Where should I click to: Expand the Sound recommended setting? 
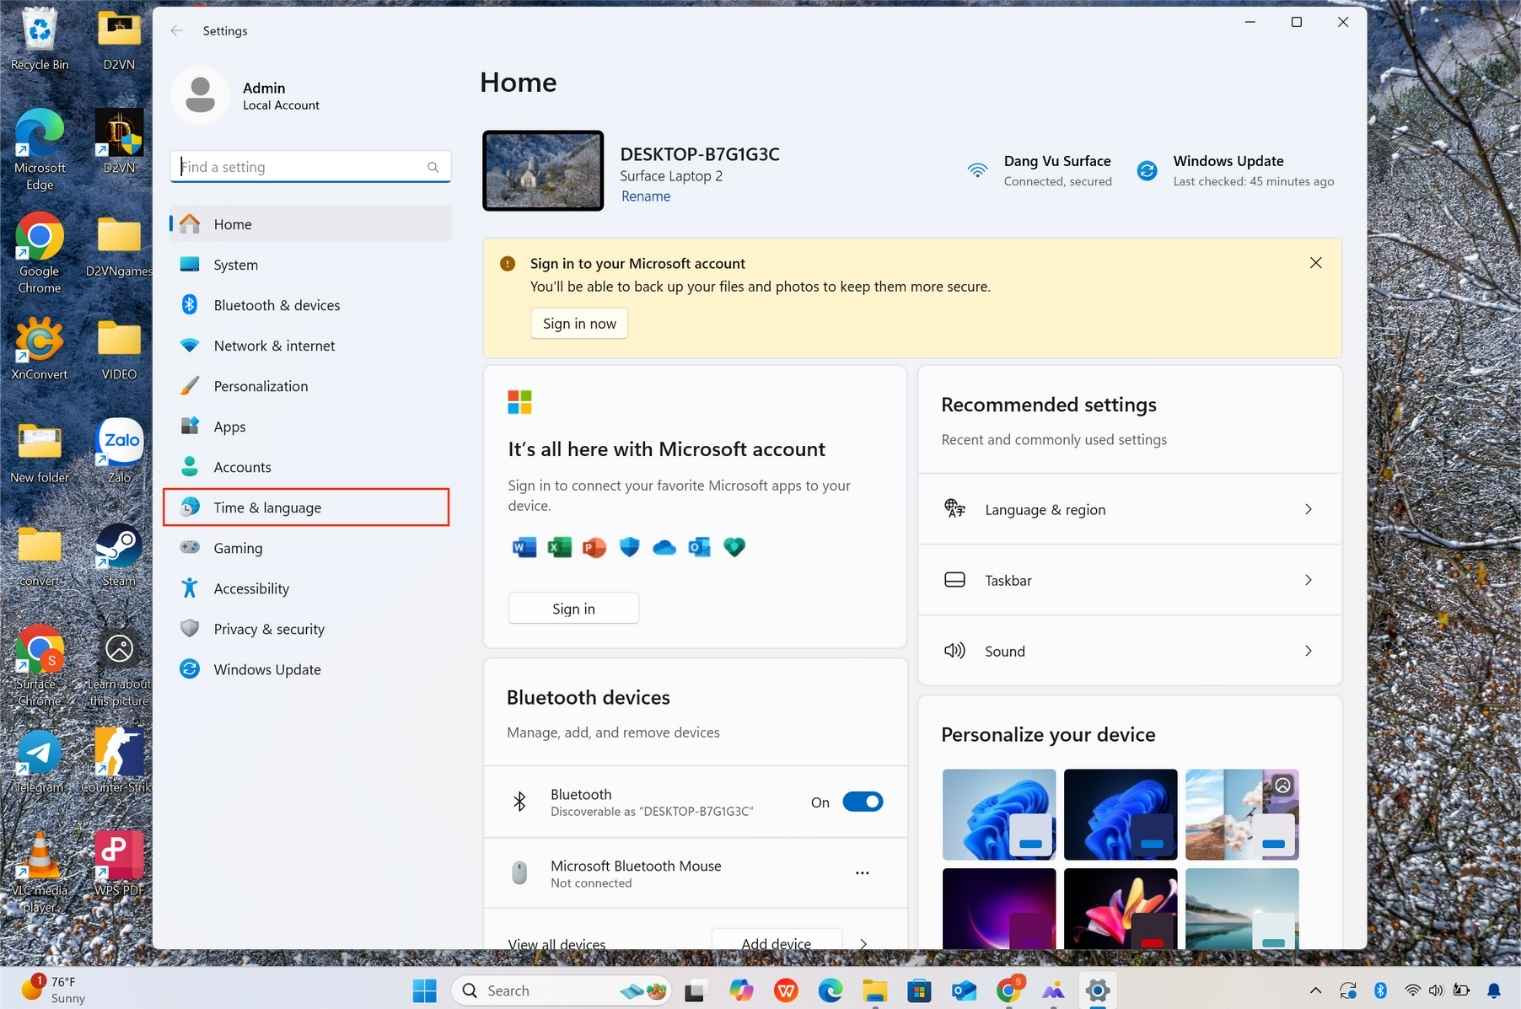click(x=1129, y=651)
